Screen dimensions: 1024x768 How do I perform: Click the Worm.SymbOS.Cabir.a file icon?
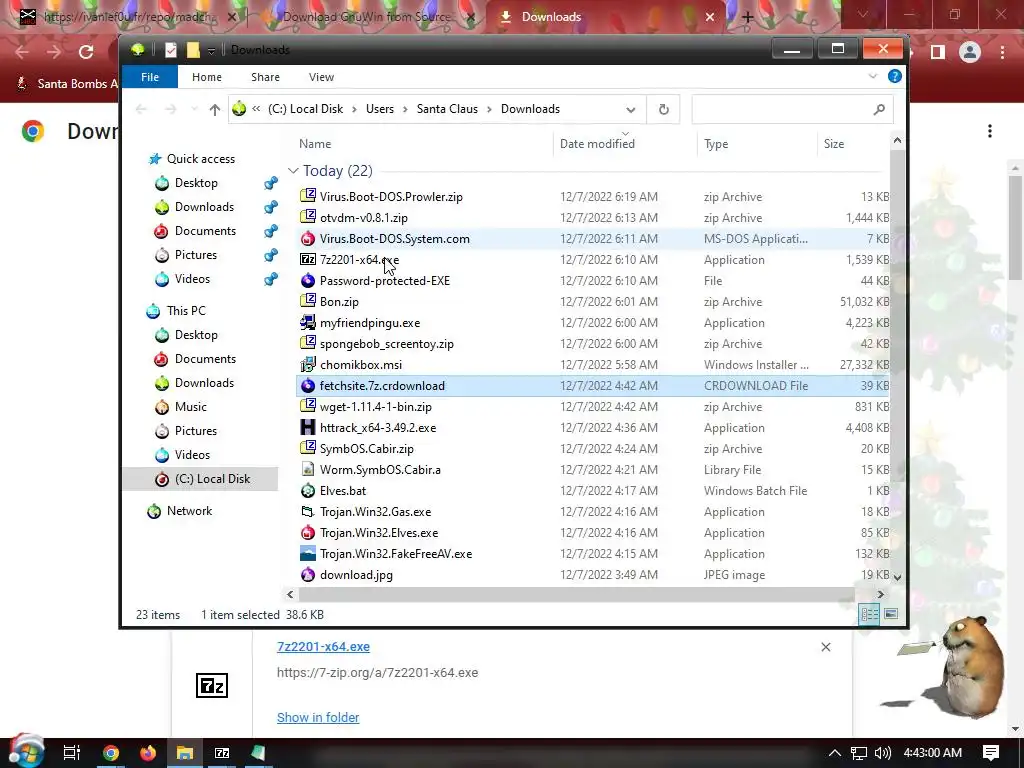(308, 469)
